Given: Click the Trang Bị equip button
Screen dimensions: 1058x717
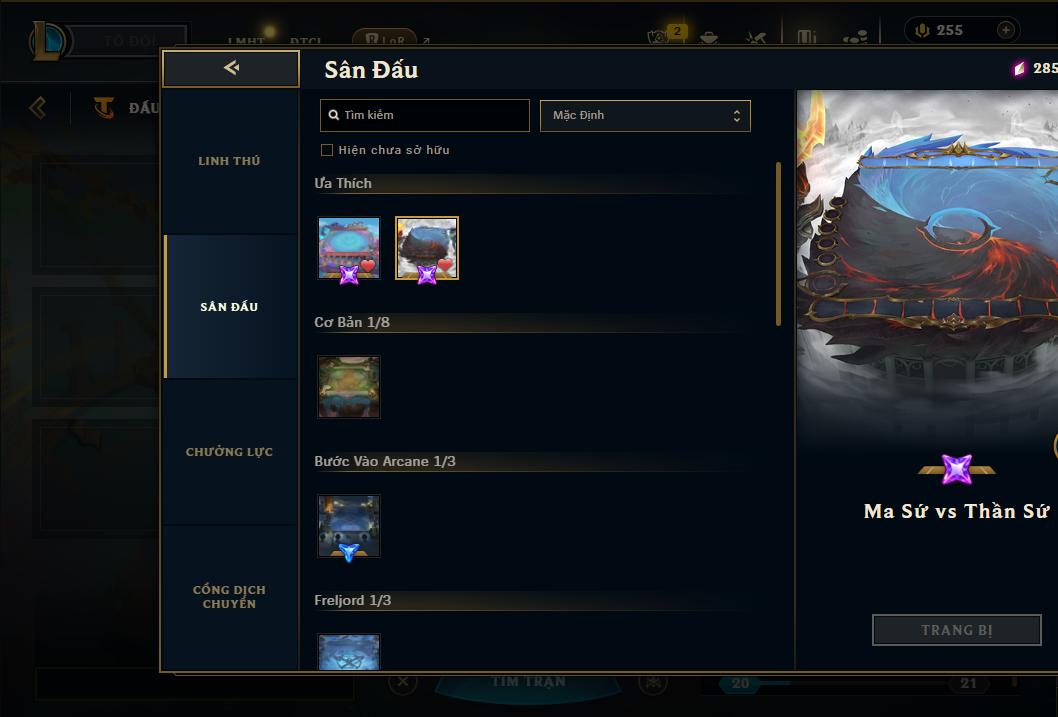Looking at the screenshot, I should pos(957,630).
